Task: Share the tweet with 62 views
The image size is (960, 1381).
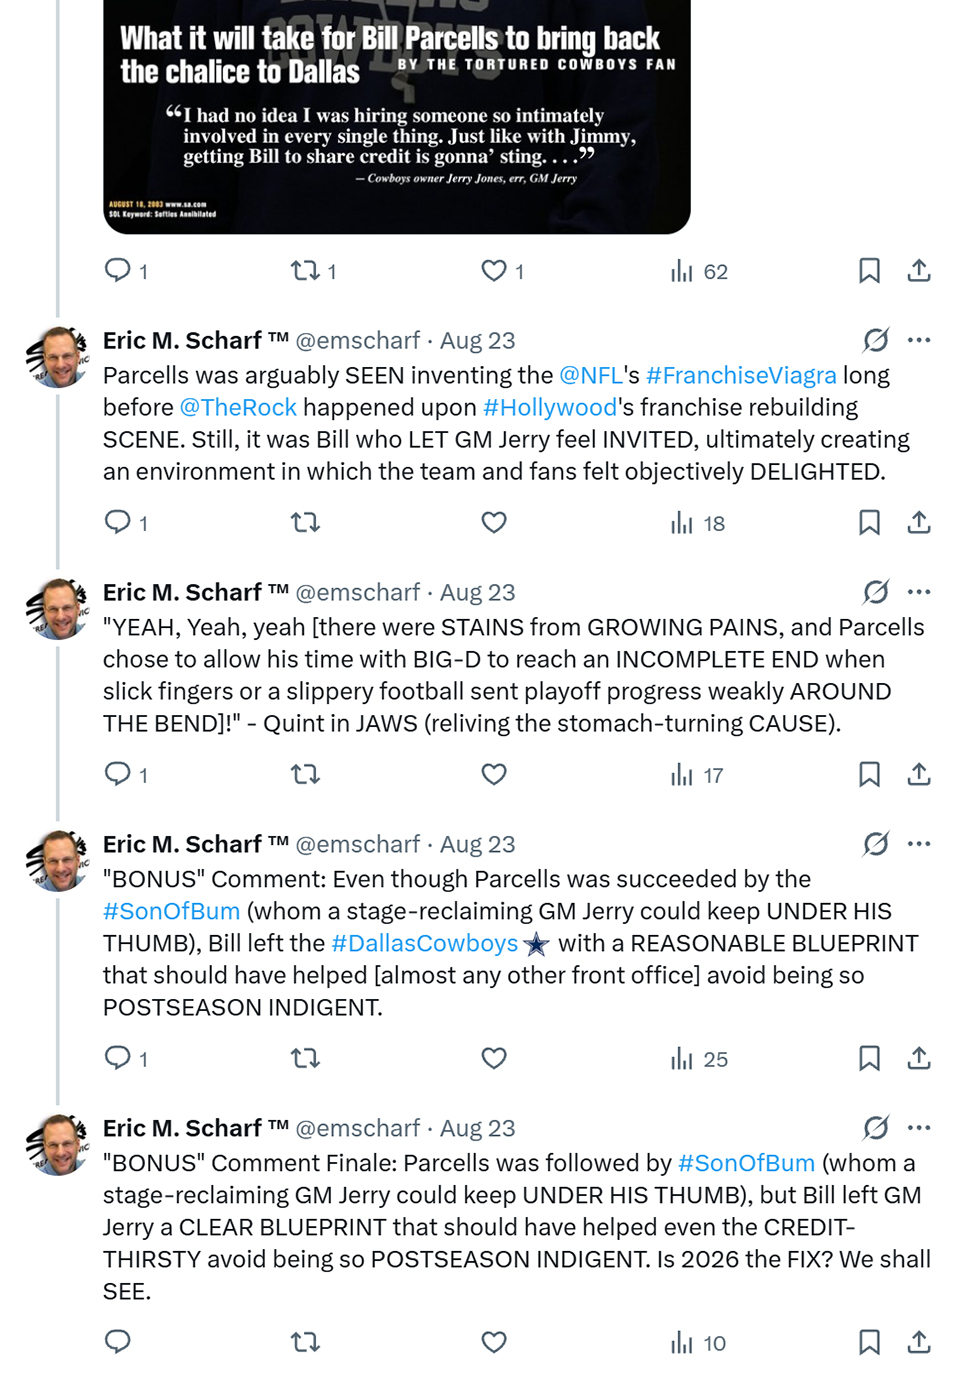Action: (919, 270)
